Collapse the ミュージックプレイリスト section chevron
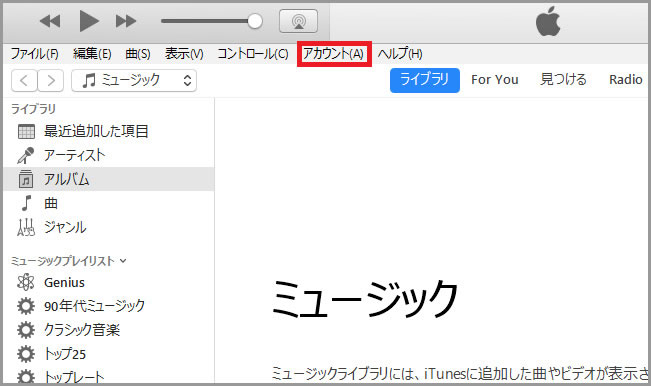Screen dimensions: 651x386 (x=123, y=261)
